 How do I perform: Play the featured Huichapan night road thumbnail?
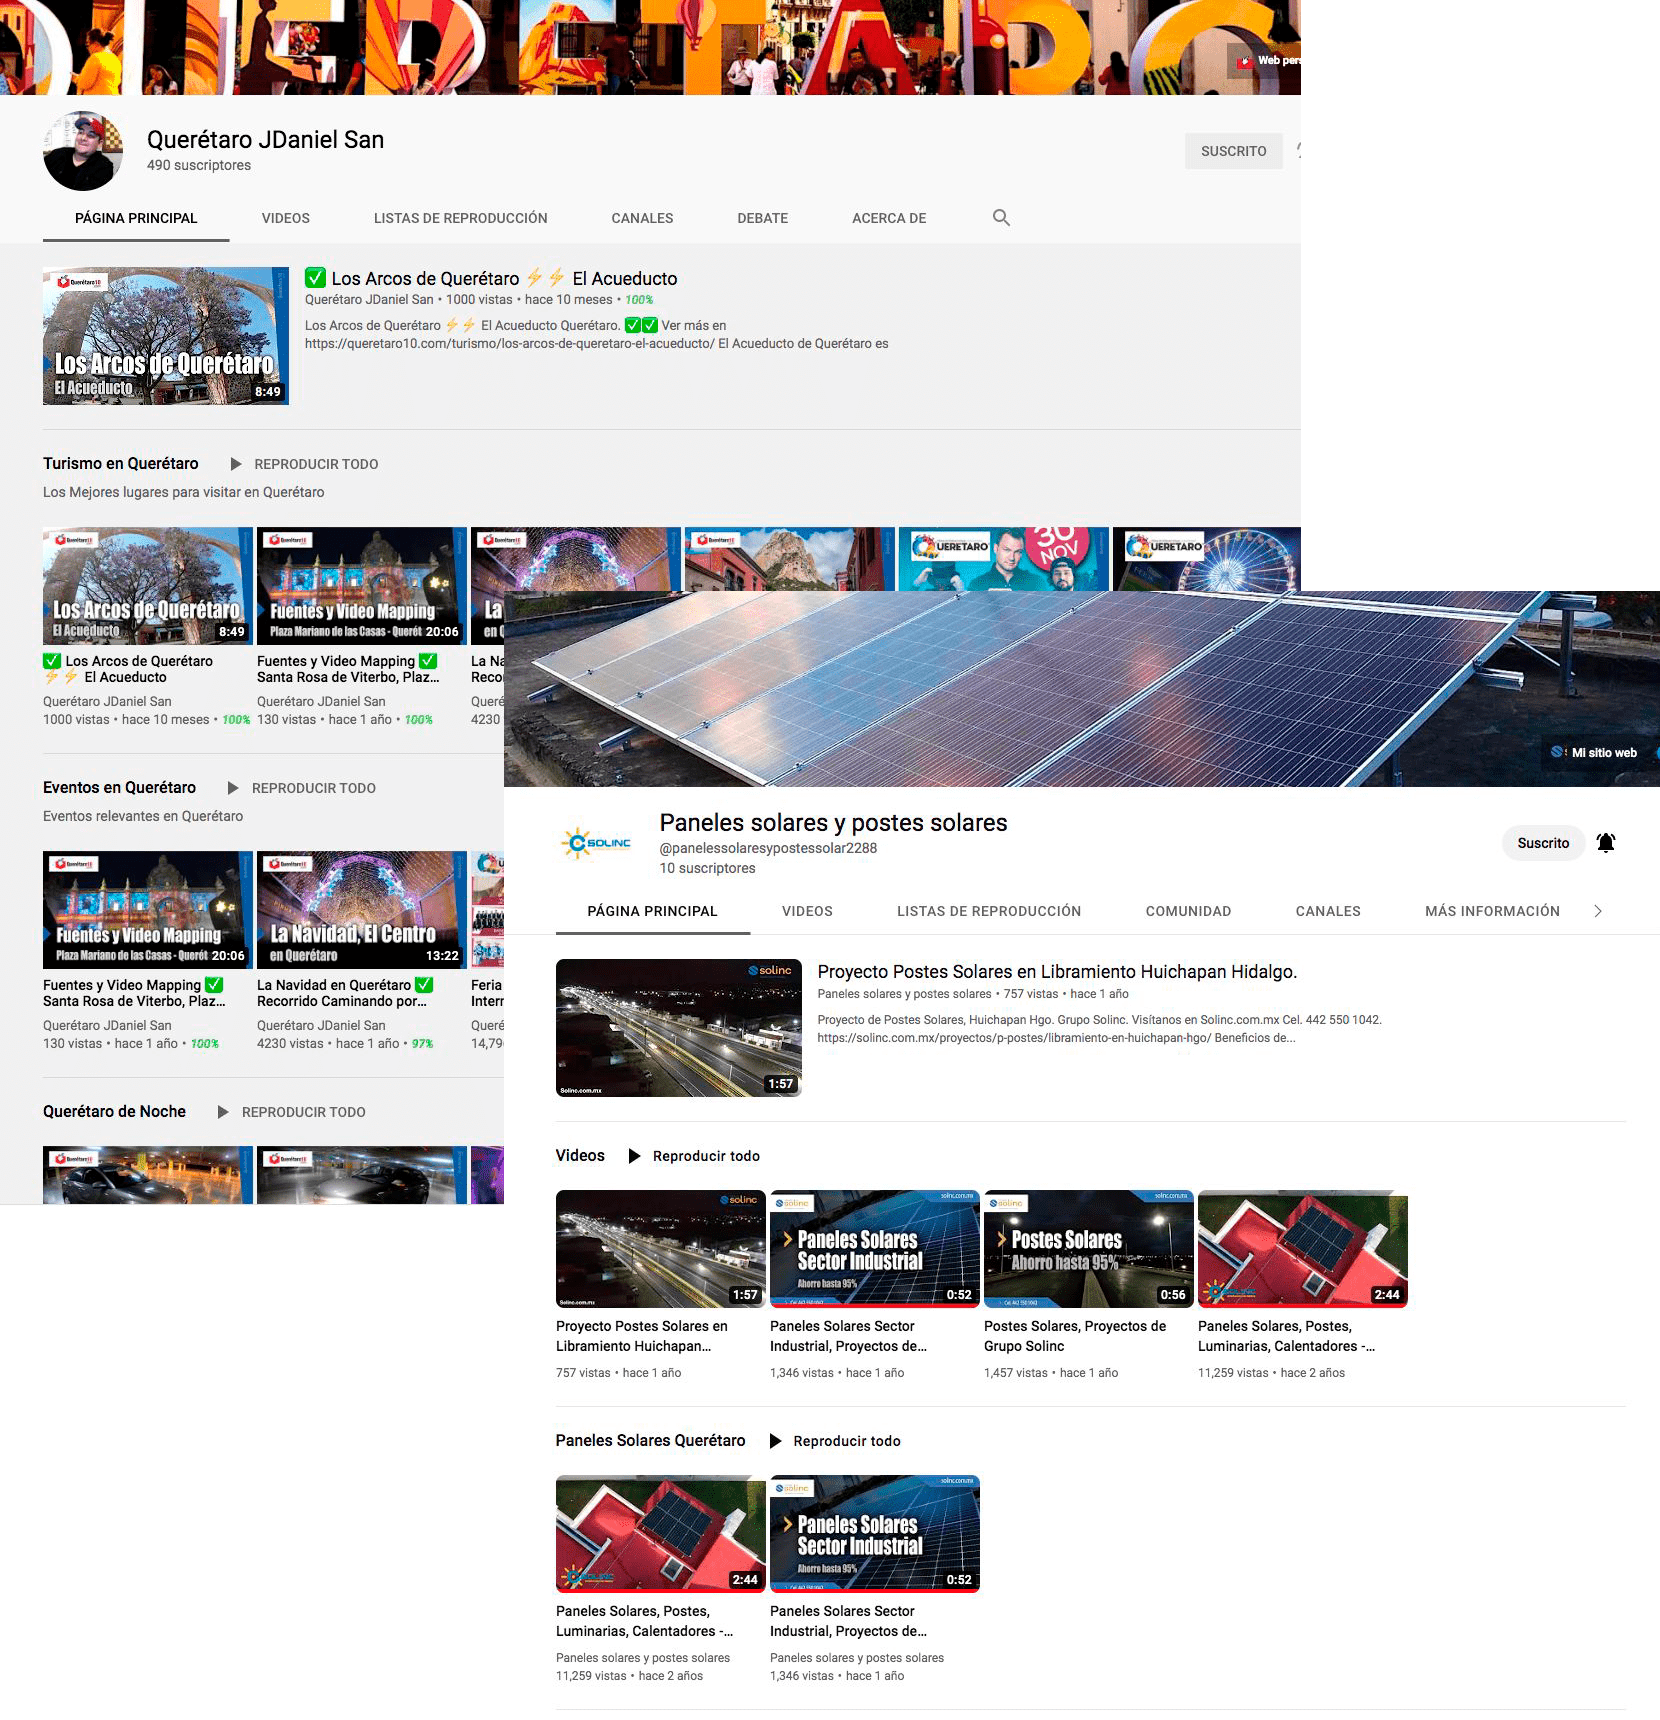(679, 1028)
